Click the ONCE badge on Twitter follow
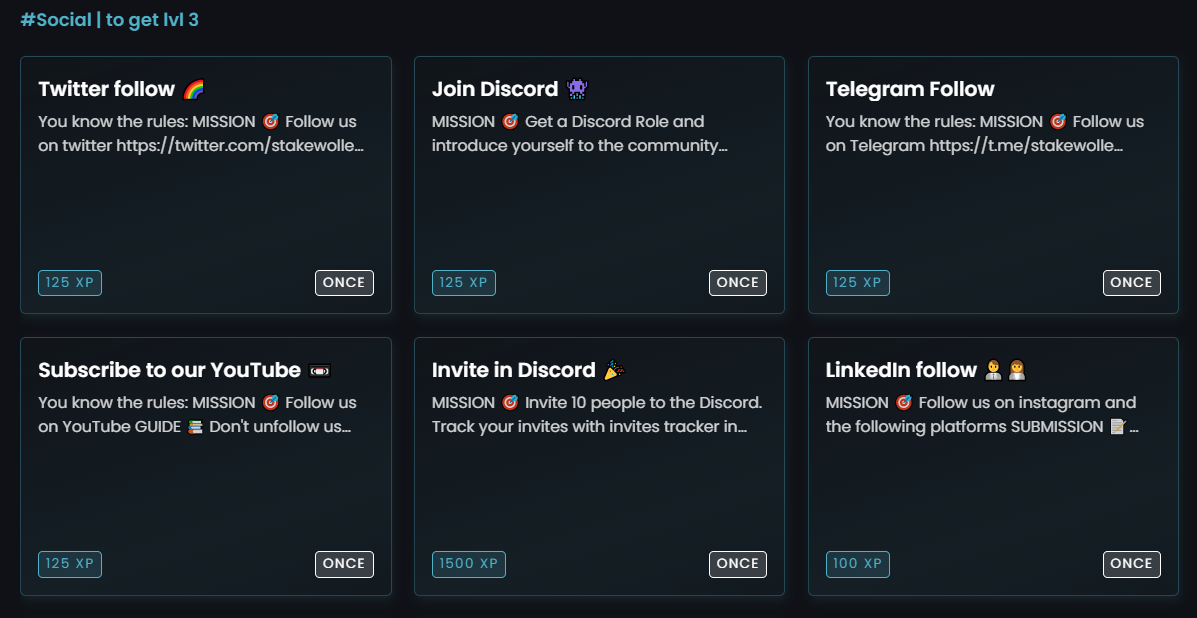1197x618 pixels. tap(344, 282)
